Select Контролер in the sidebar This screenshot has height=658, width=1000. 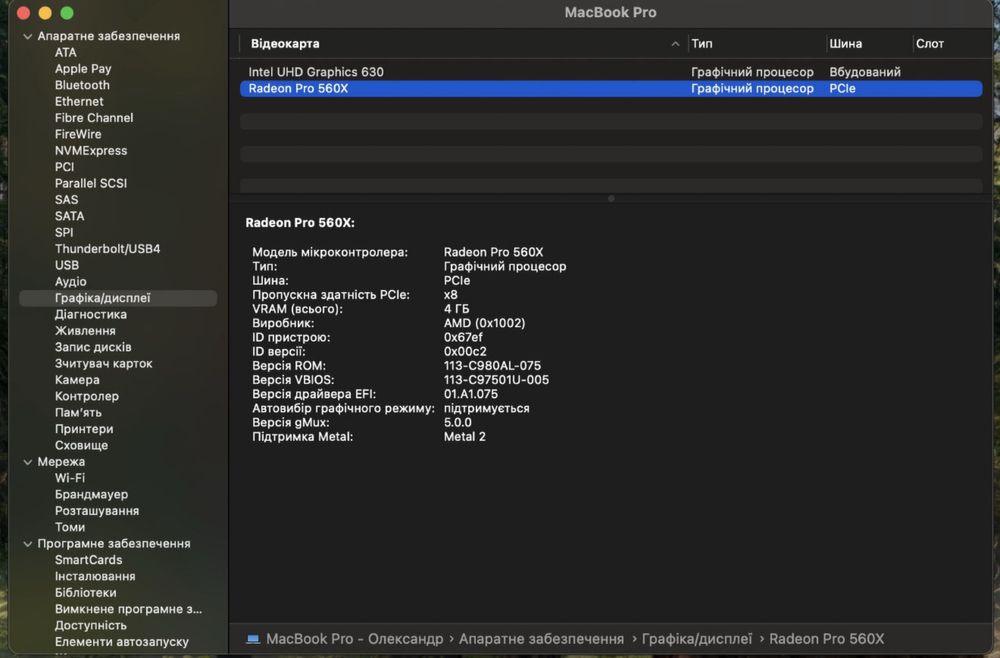click(87, 397)
